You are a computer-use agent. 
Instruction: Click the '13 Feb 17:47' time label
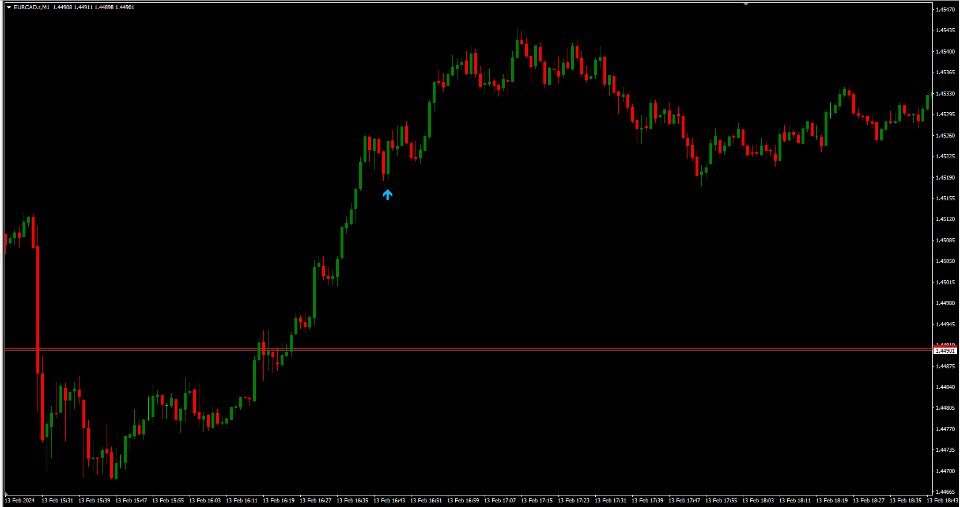pyautogui.click(x=684, y=500)
